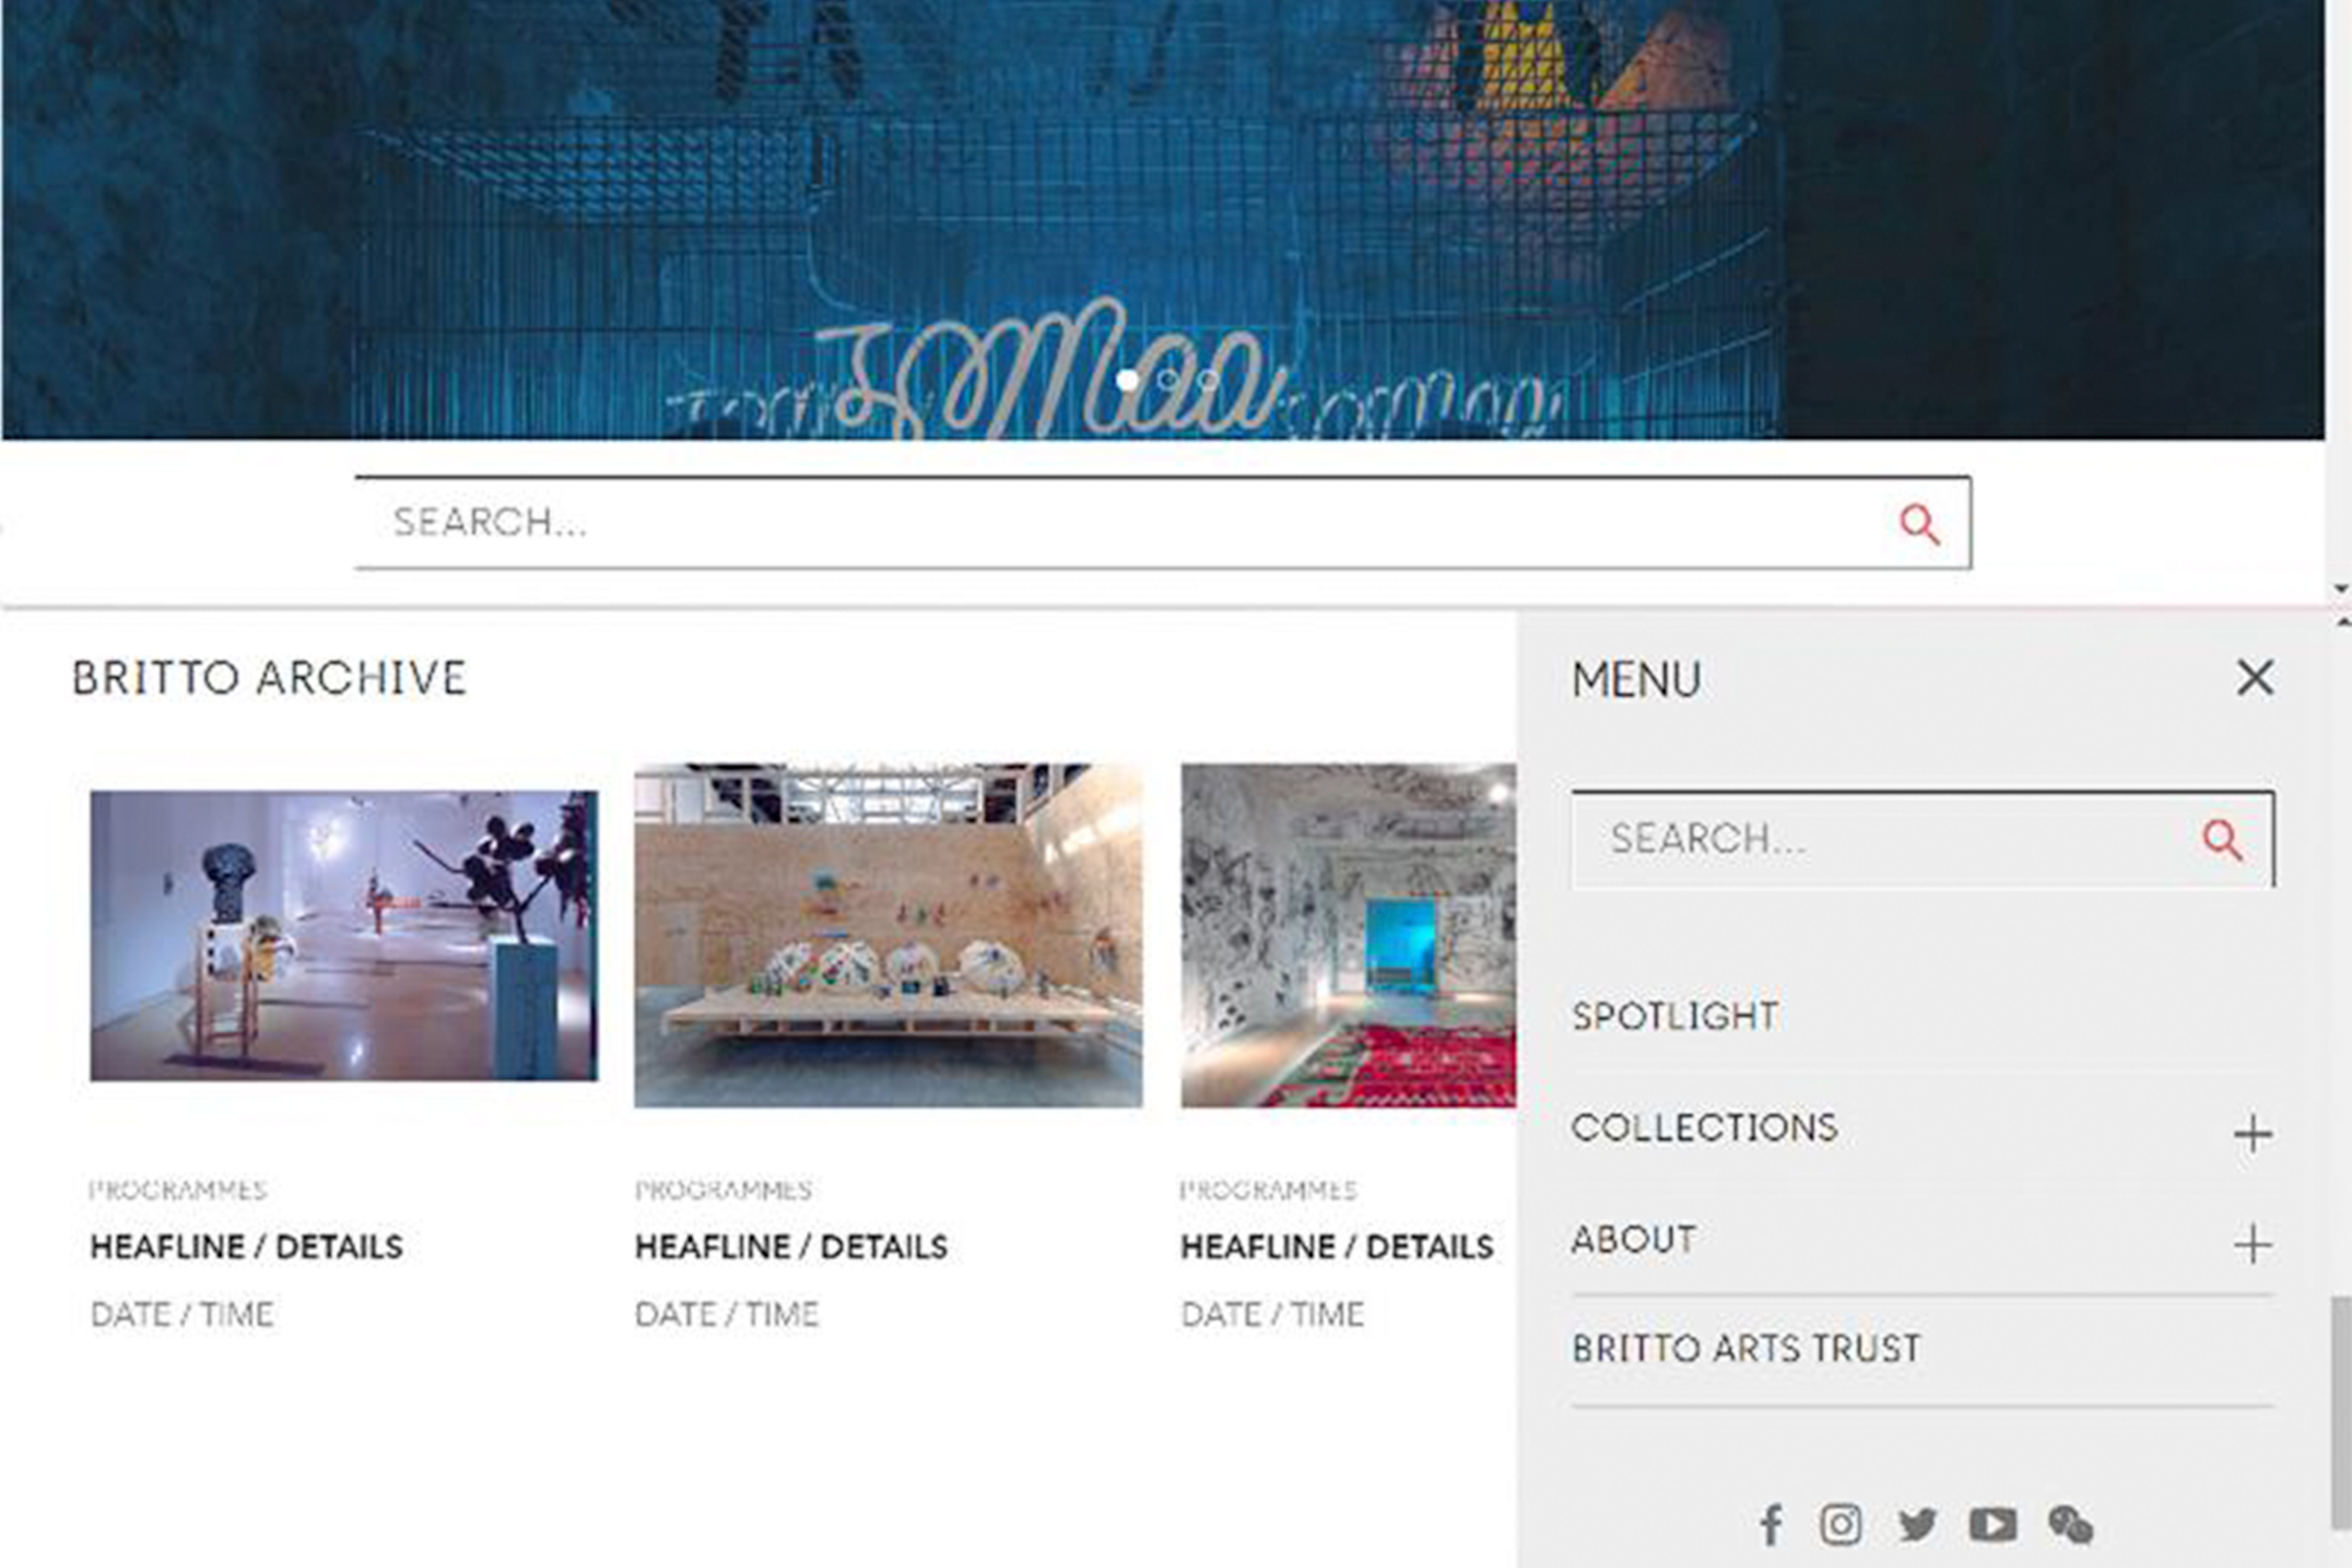Click the upper pane scroll down arrow
2352x1568 pixels.
(2341, 590)
